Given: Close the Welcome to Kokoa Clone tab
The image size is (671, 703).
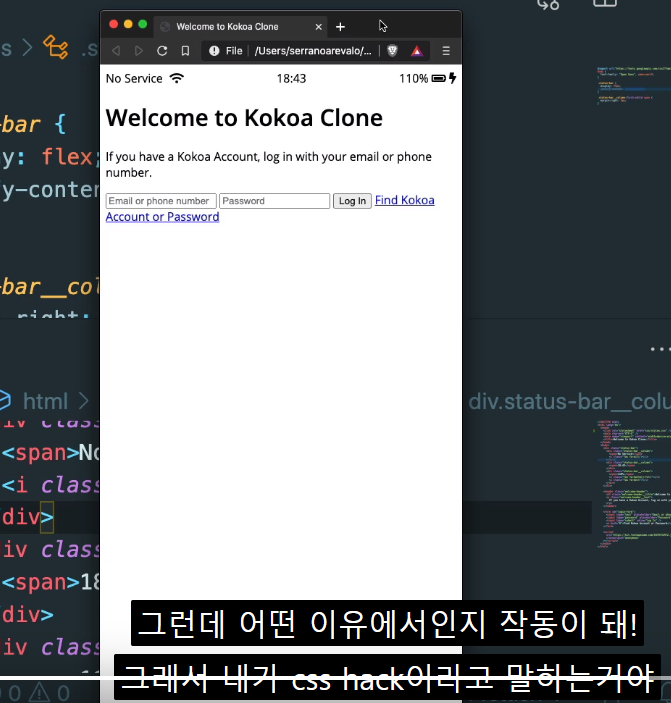Looking at the screenshot, I should pos(319,27).
